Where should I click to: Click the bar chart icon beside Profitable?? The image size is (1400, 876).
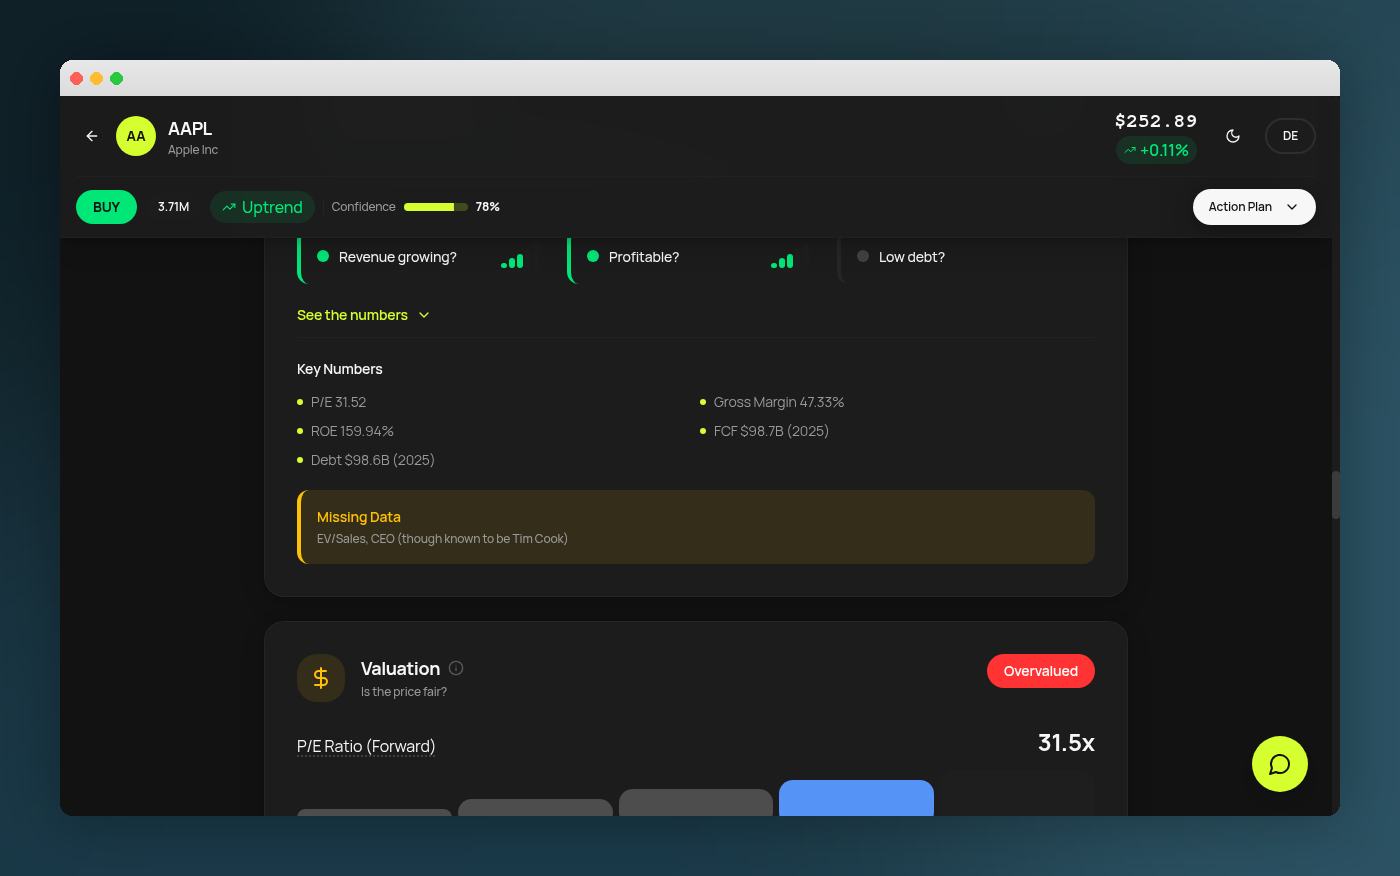[x=782, y=262]
